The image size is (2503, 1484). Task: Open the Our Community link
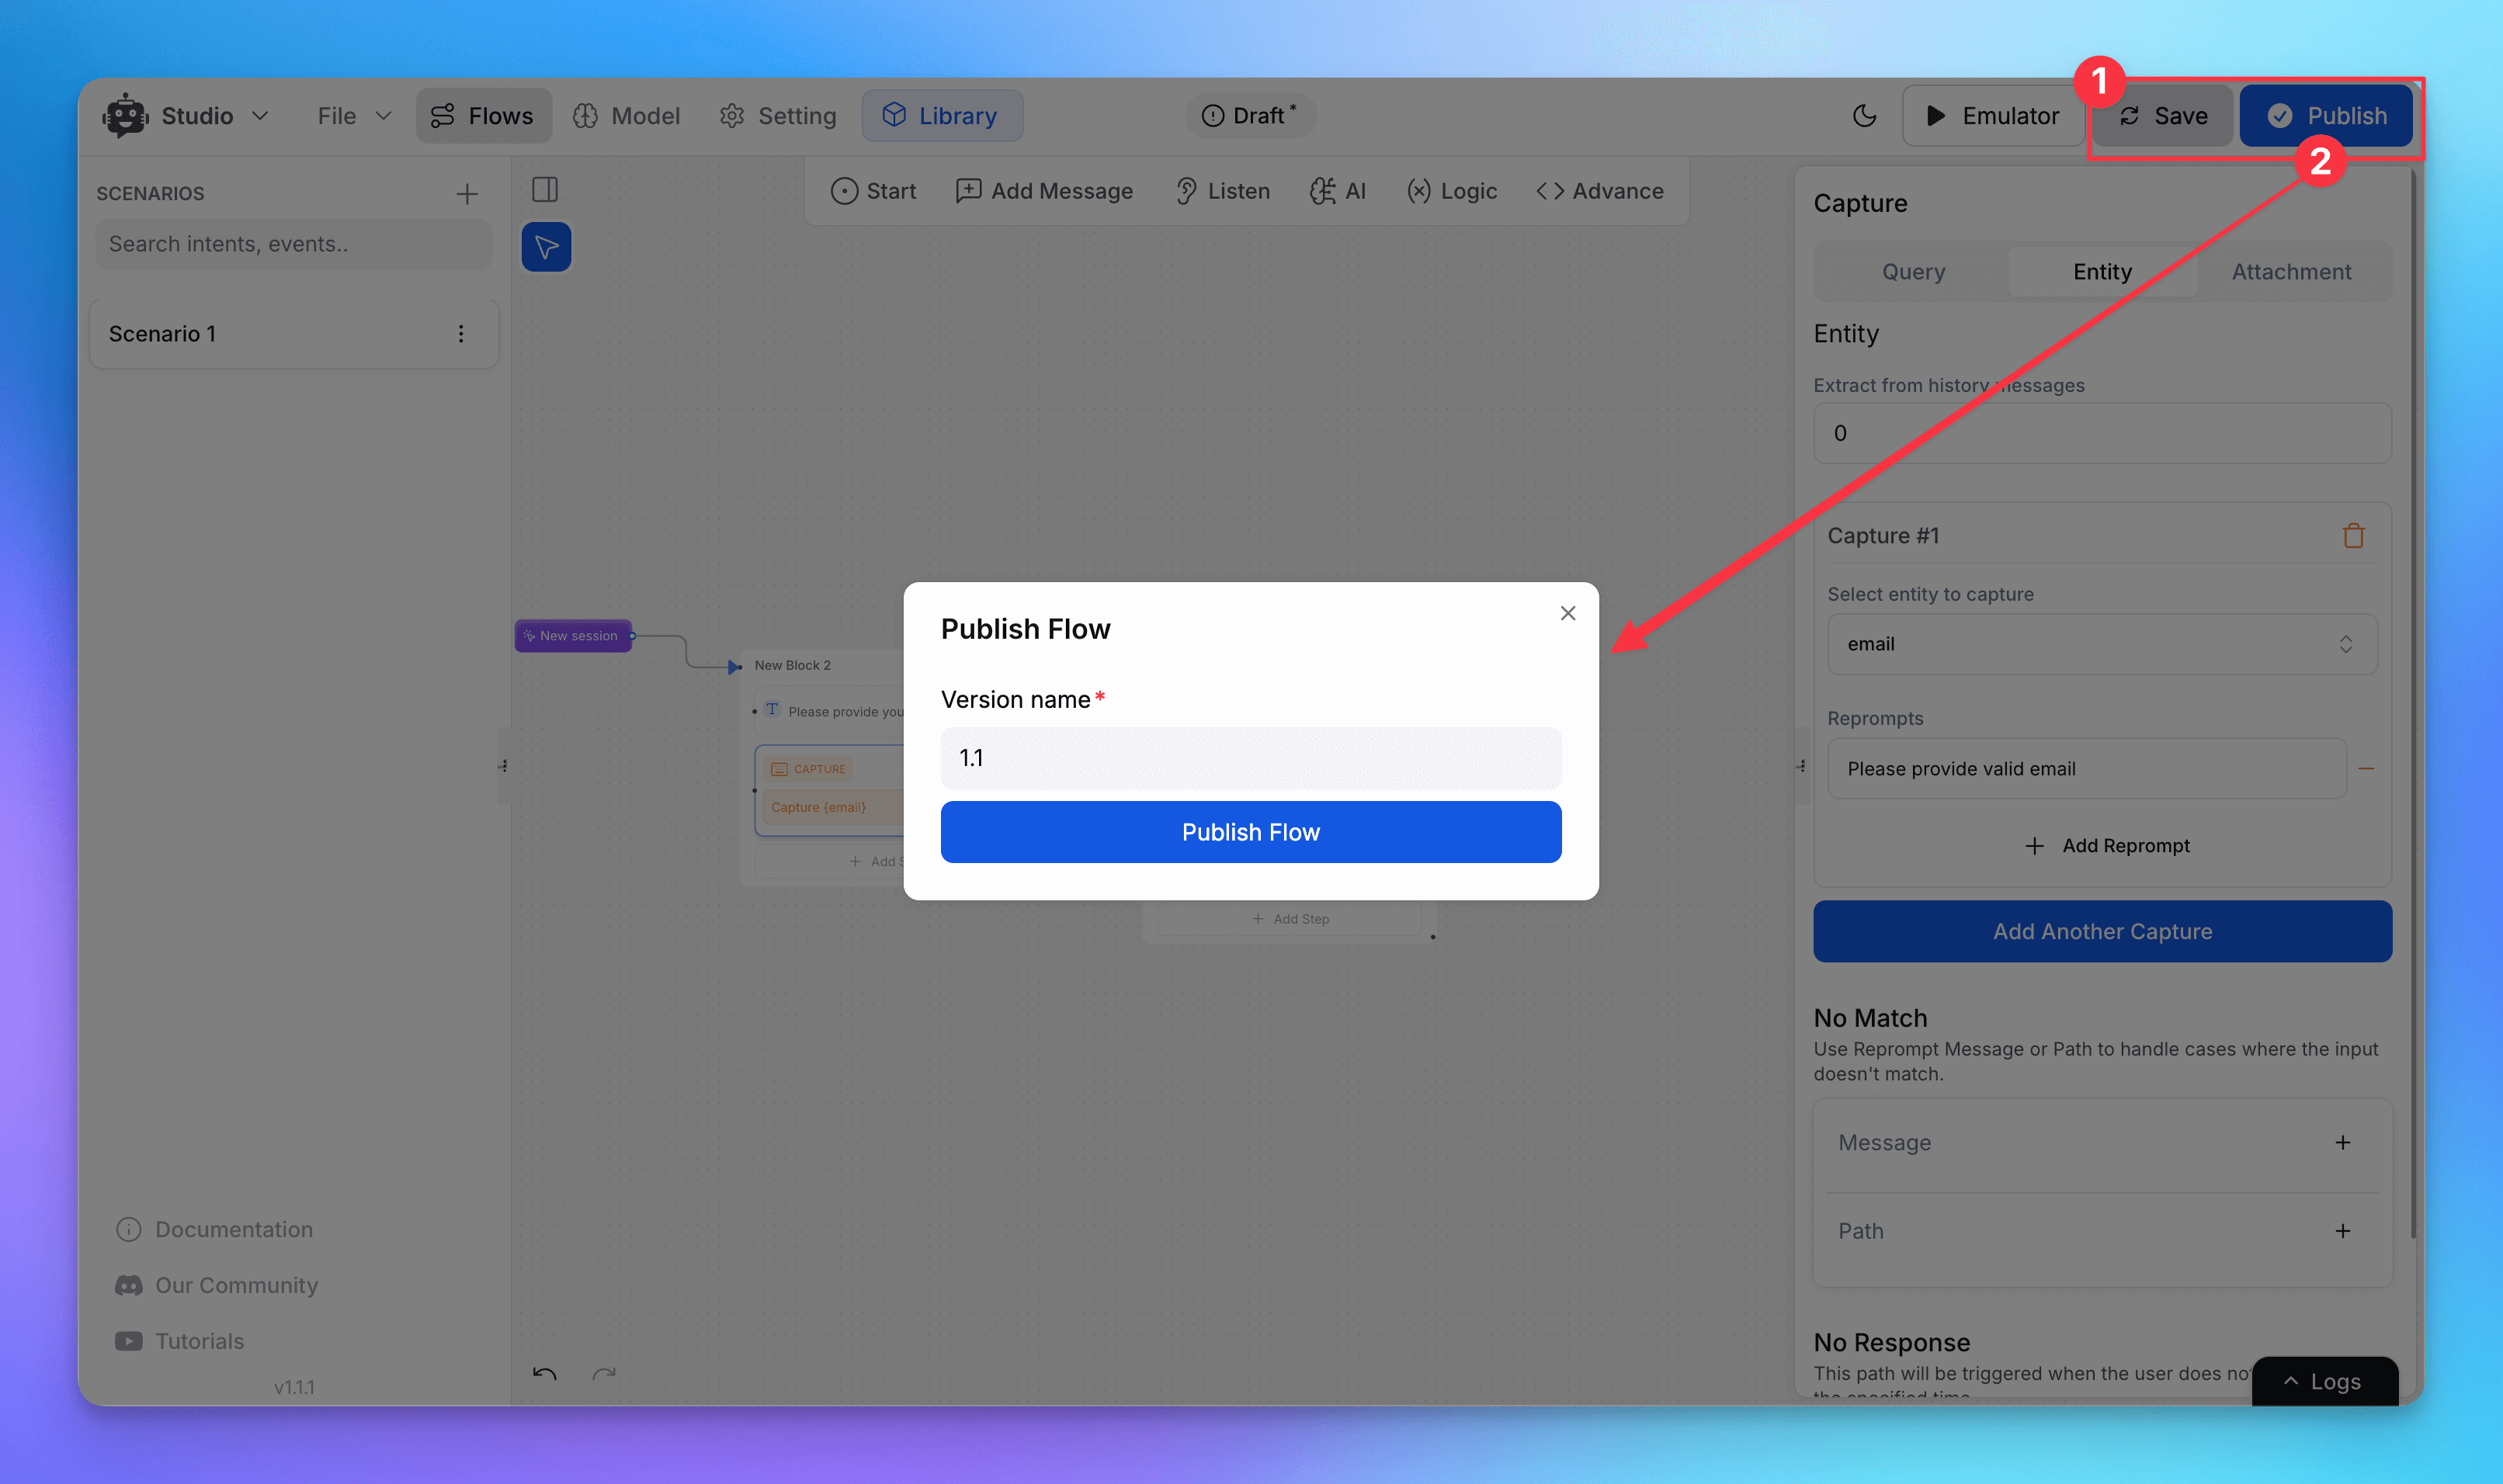217,1286
